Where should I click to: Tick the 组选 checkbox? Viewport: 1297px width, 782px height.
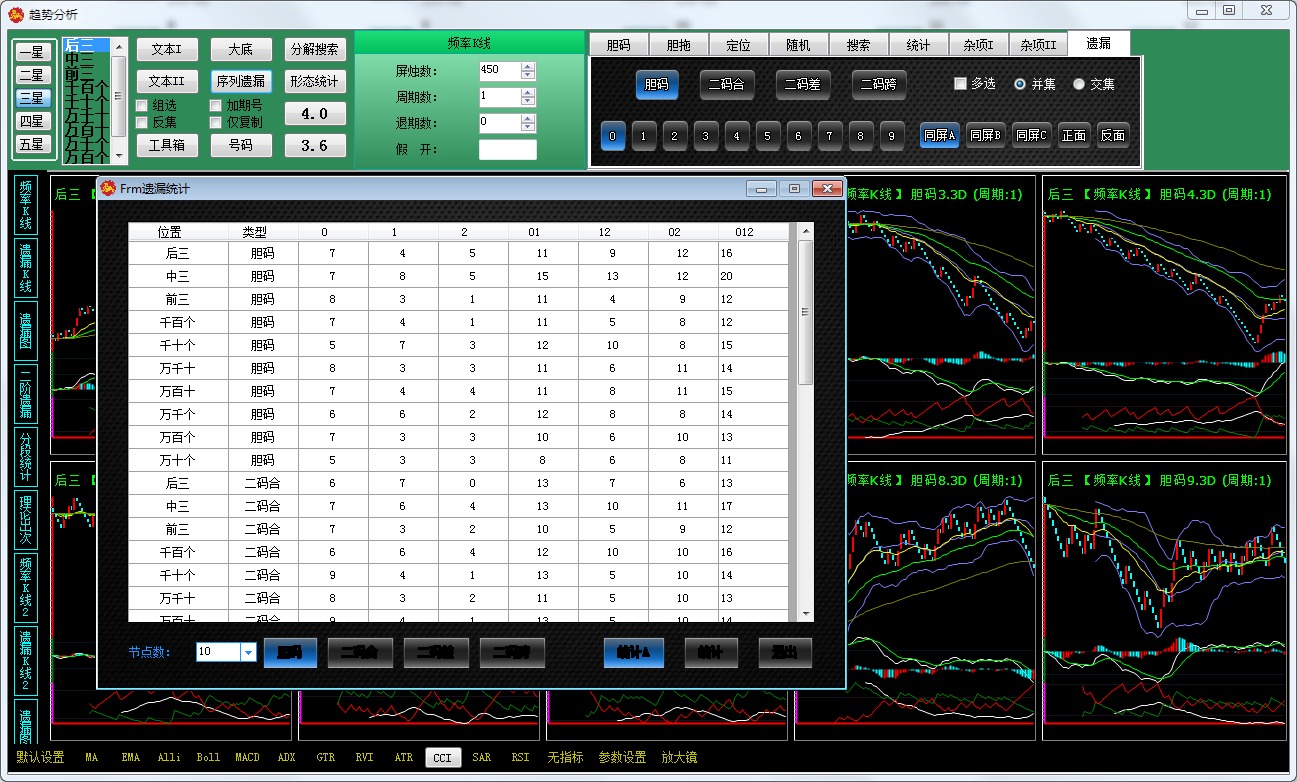[x=142, y=105]
